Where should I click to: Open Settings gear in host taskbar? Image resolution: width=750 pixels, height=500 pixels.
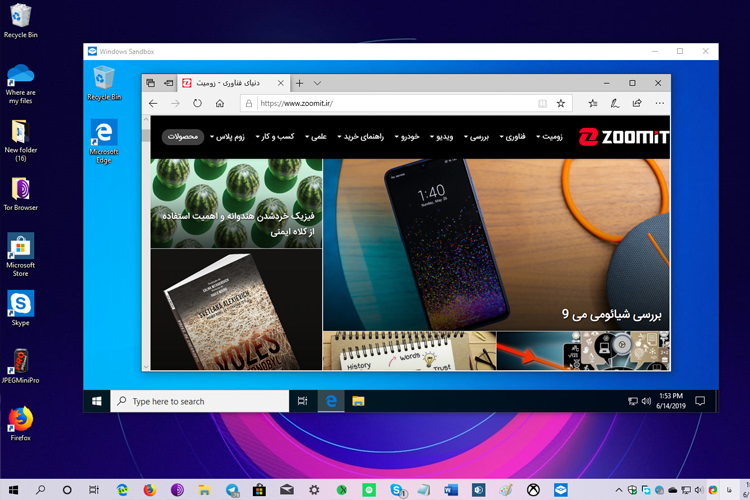pyautogui.click(x=314, y=489)
